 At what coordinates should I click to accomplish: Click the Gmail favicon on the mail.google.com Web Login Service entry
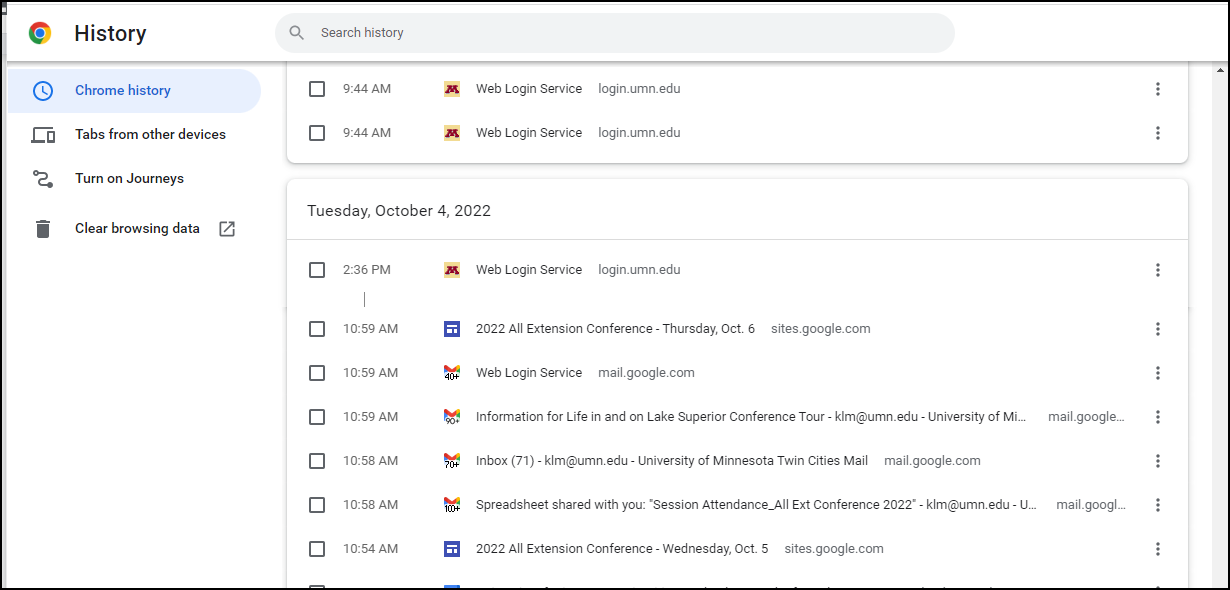tap(452, 373)
